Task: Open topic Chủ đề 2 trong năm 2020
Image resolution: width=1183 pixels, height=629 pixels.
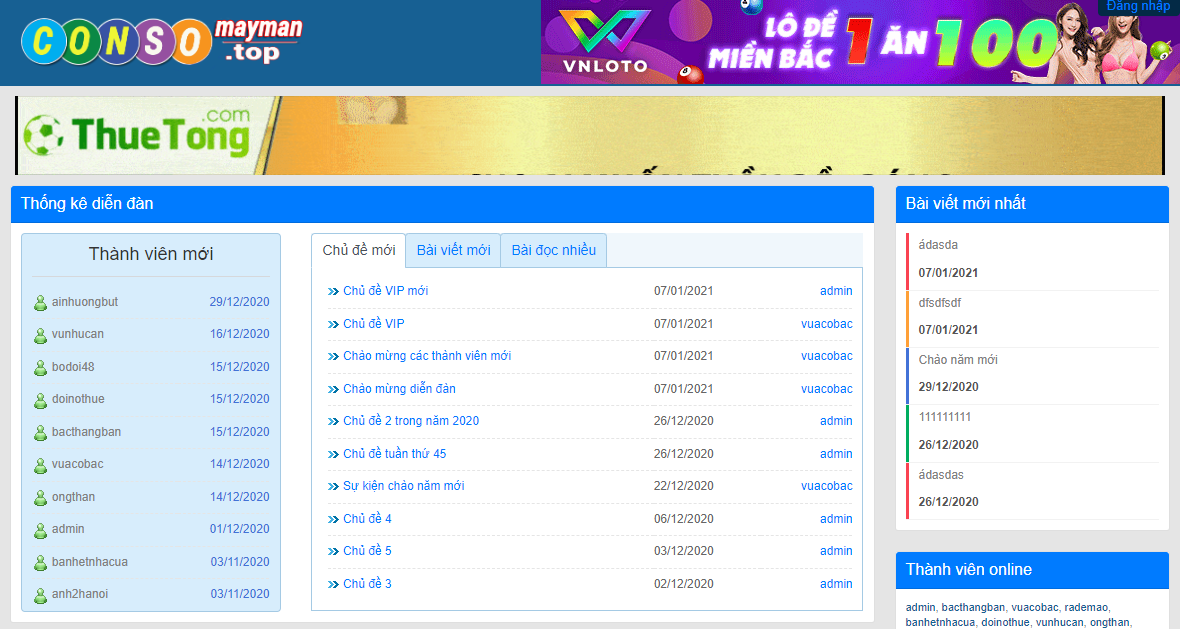Action: (410, 421)
